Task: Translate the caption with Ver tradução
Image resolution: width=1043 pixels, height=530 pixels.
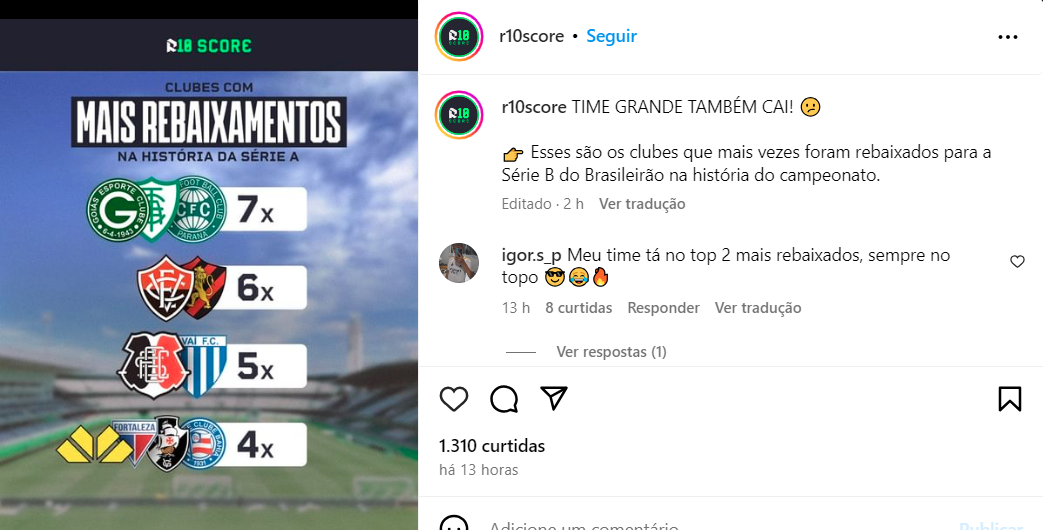Action: pos(642,203)
